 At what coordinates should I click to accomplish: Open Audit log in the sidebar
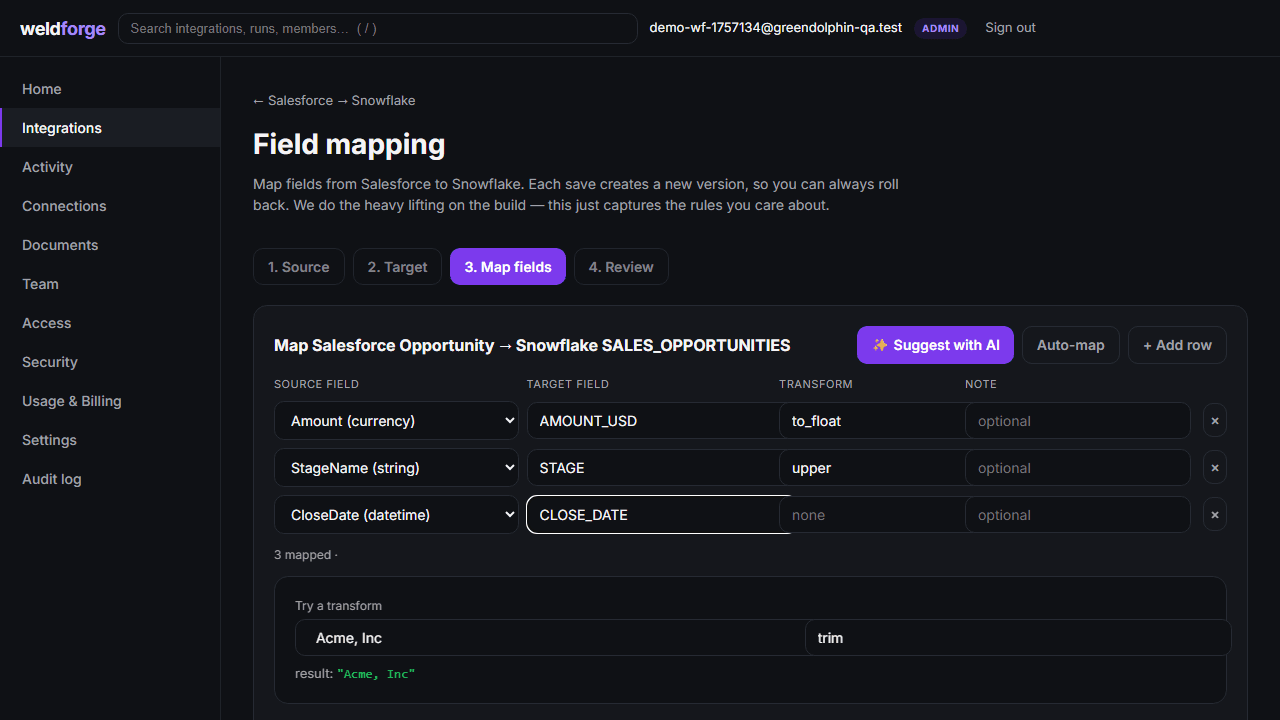[x=110, y=479]
